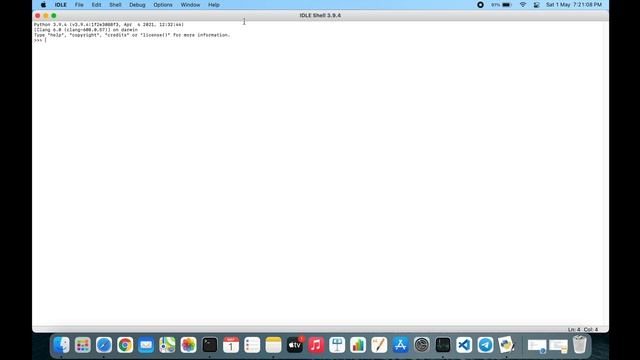
Task: Minimize the IDLE Shell window
Action: pos(46,16)
